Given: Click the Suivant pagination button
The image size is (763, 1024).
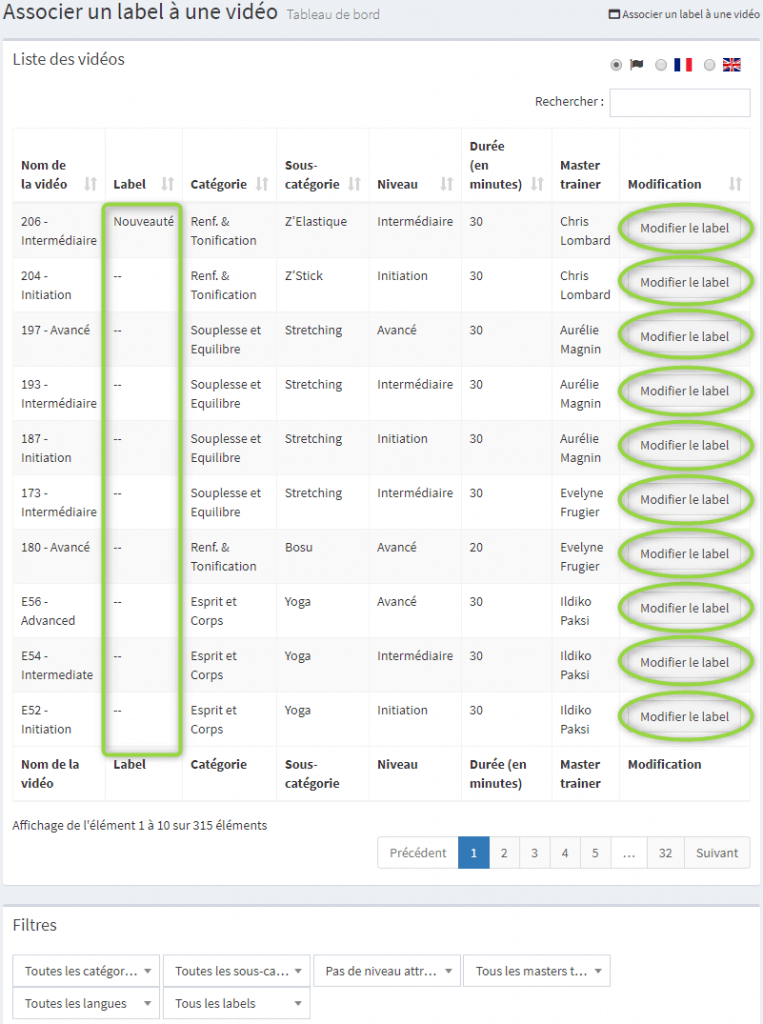Looking at the screenshot, I should tap(717, 853).
